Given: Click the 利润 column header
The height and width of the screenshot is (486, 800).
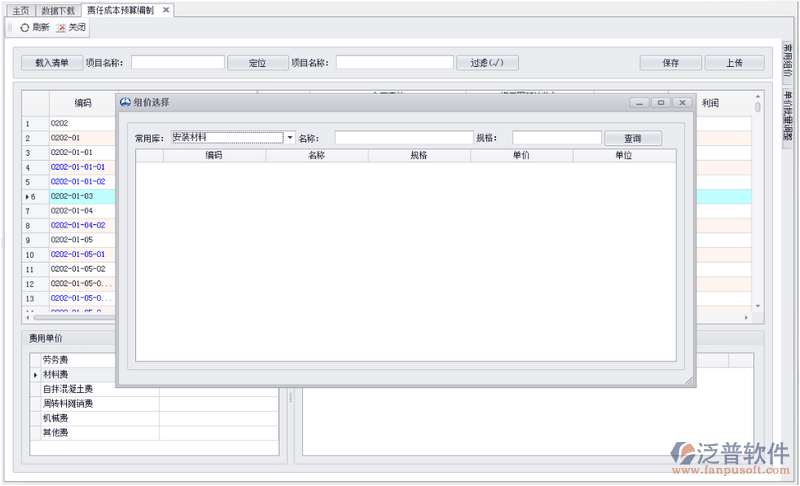Looking at the screenshot, I should point(710,104).
